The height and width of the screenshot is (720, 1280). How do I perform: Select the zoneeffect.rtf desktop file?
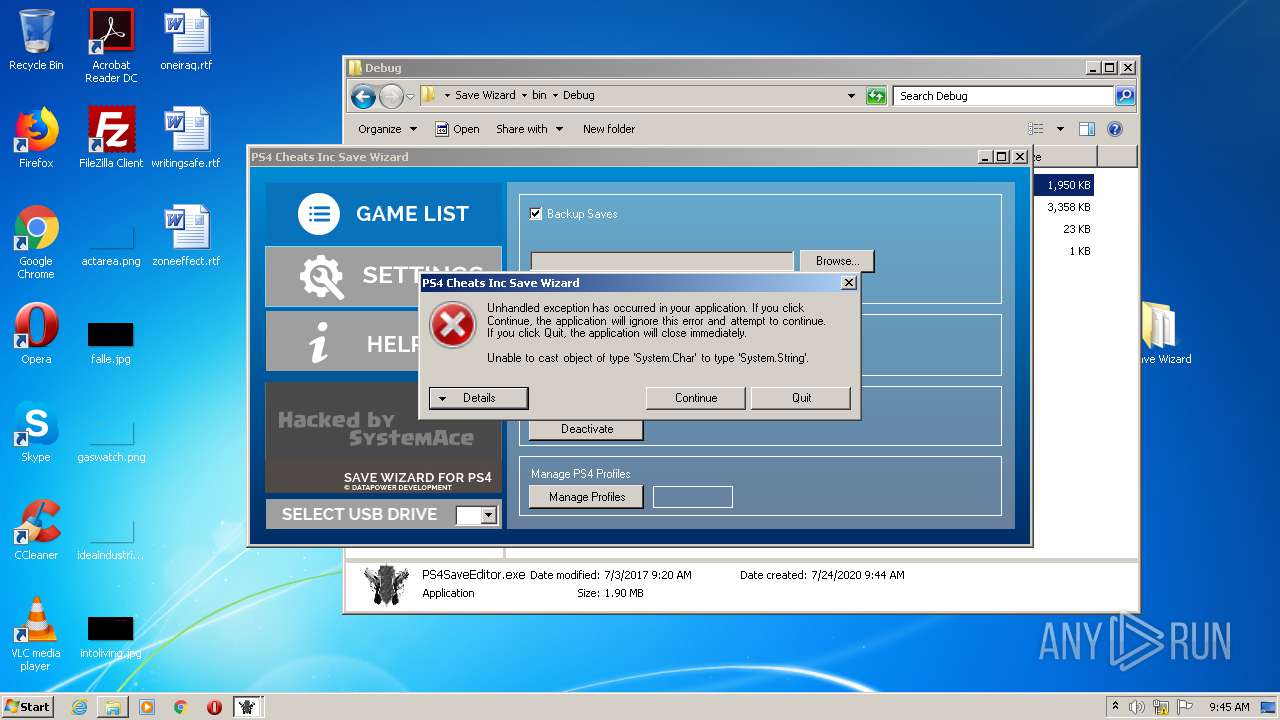(186, 236)
